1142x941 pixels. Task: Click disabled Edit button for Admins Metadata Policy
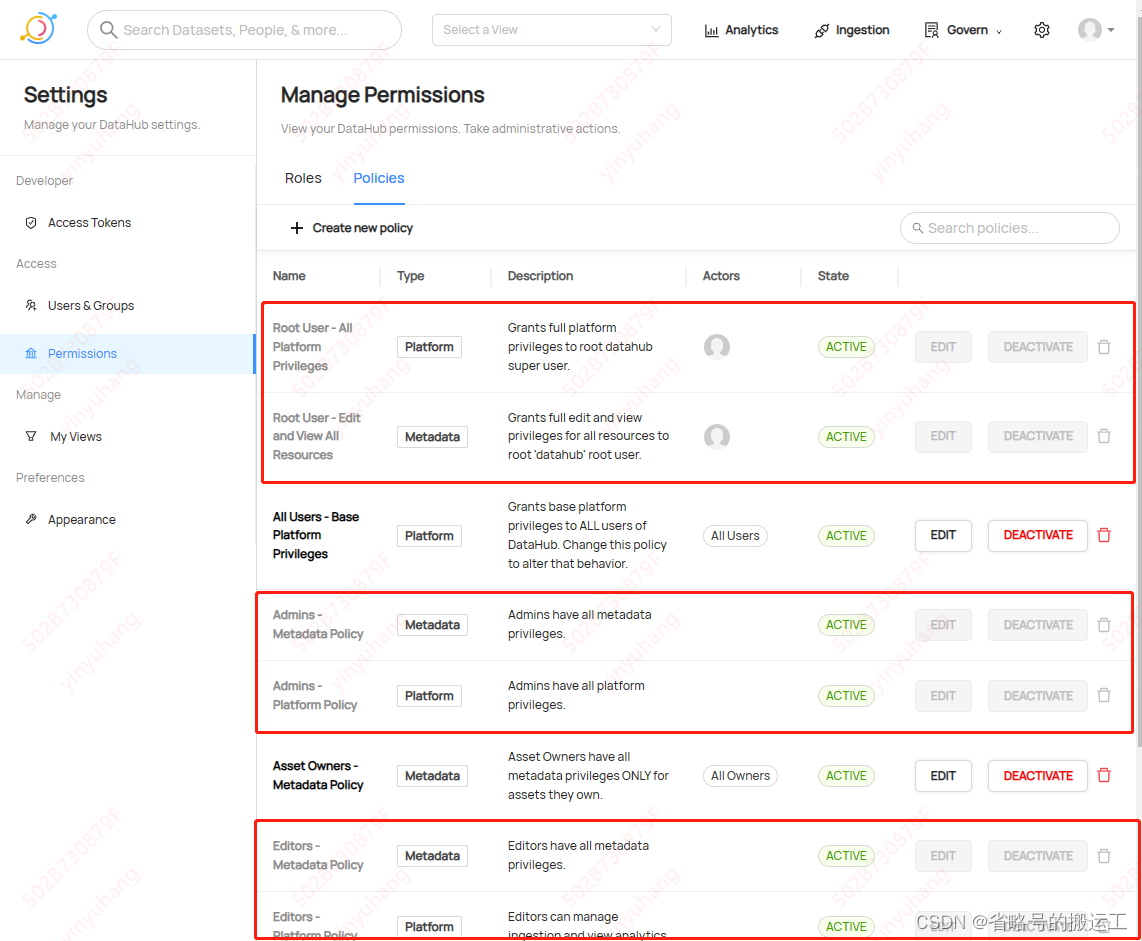click(x=943, y=625)
